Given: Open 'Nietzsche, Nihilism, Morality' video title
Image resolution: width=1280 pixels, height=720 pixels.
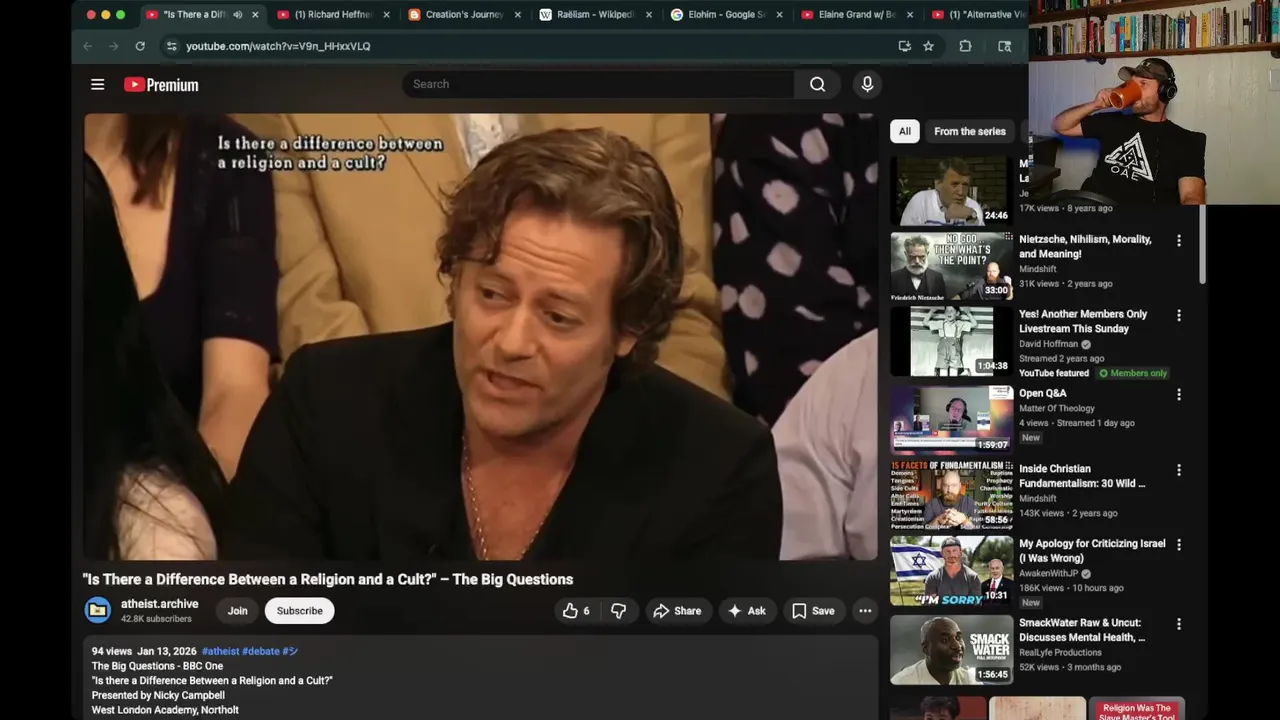Looking at the screenshot, I should (1085, 247).
